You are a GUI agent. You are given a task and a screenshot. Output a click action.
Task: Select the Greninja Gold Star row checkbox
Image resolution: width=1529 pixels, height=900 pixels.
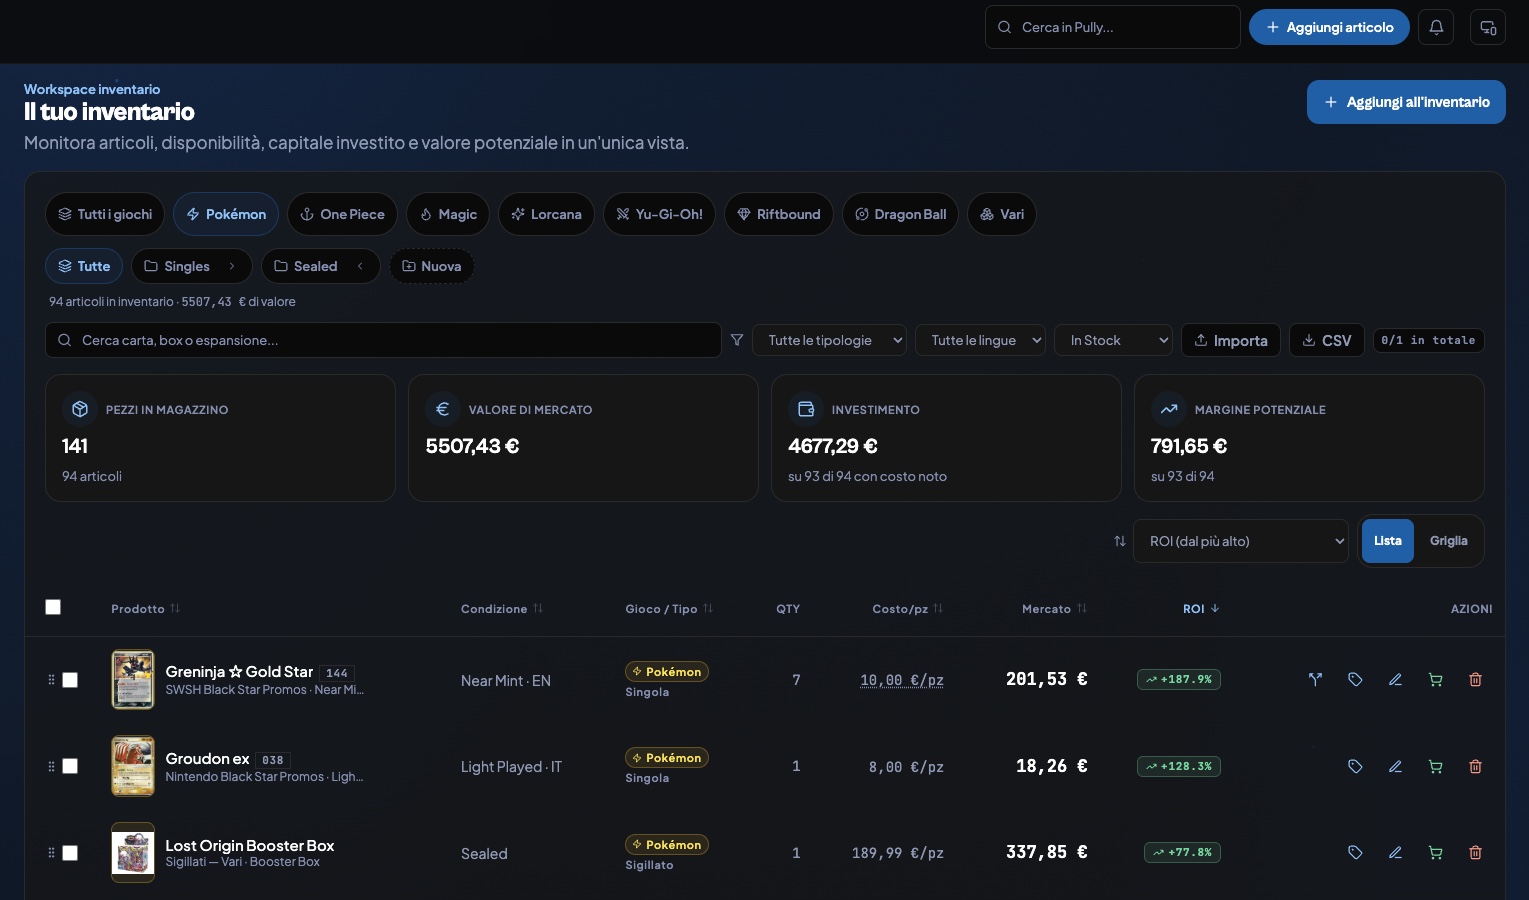70,680
